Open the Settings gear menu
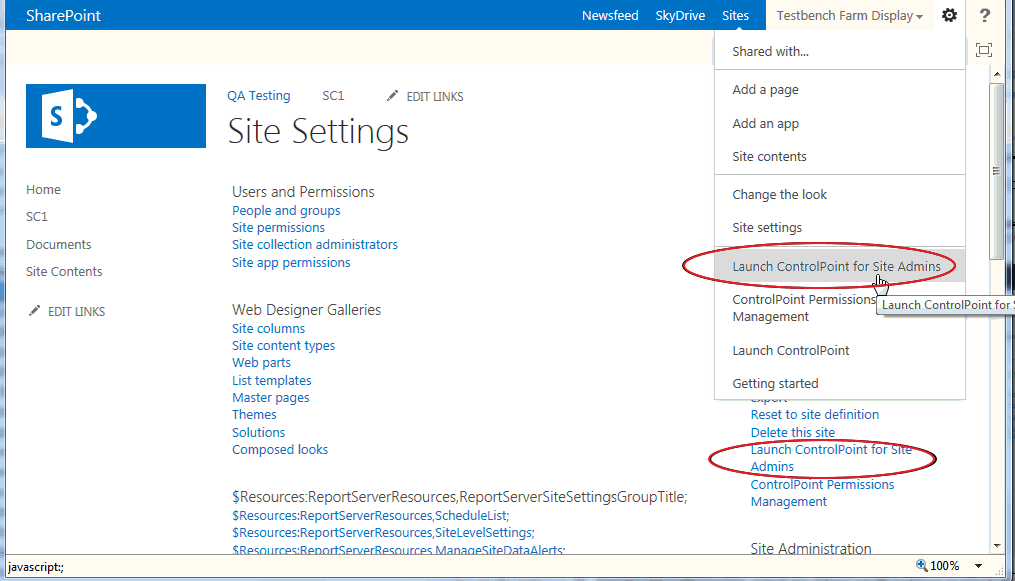Image resolution: width=1015 pixels, height=581 pixels. [948, 15]
